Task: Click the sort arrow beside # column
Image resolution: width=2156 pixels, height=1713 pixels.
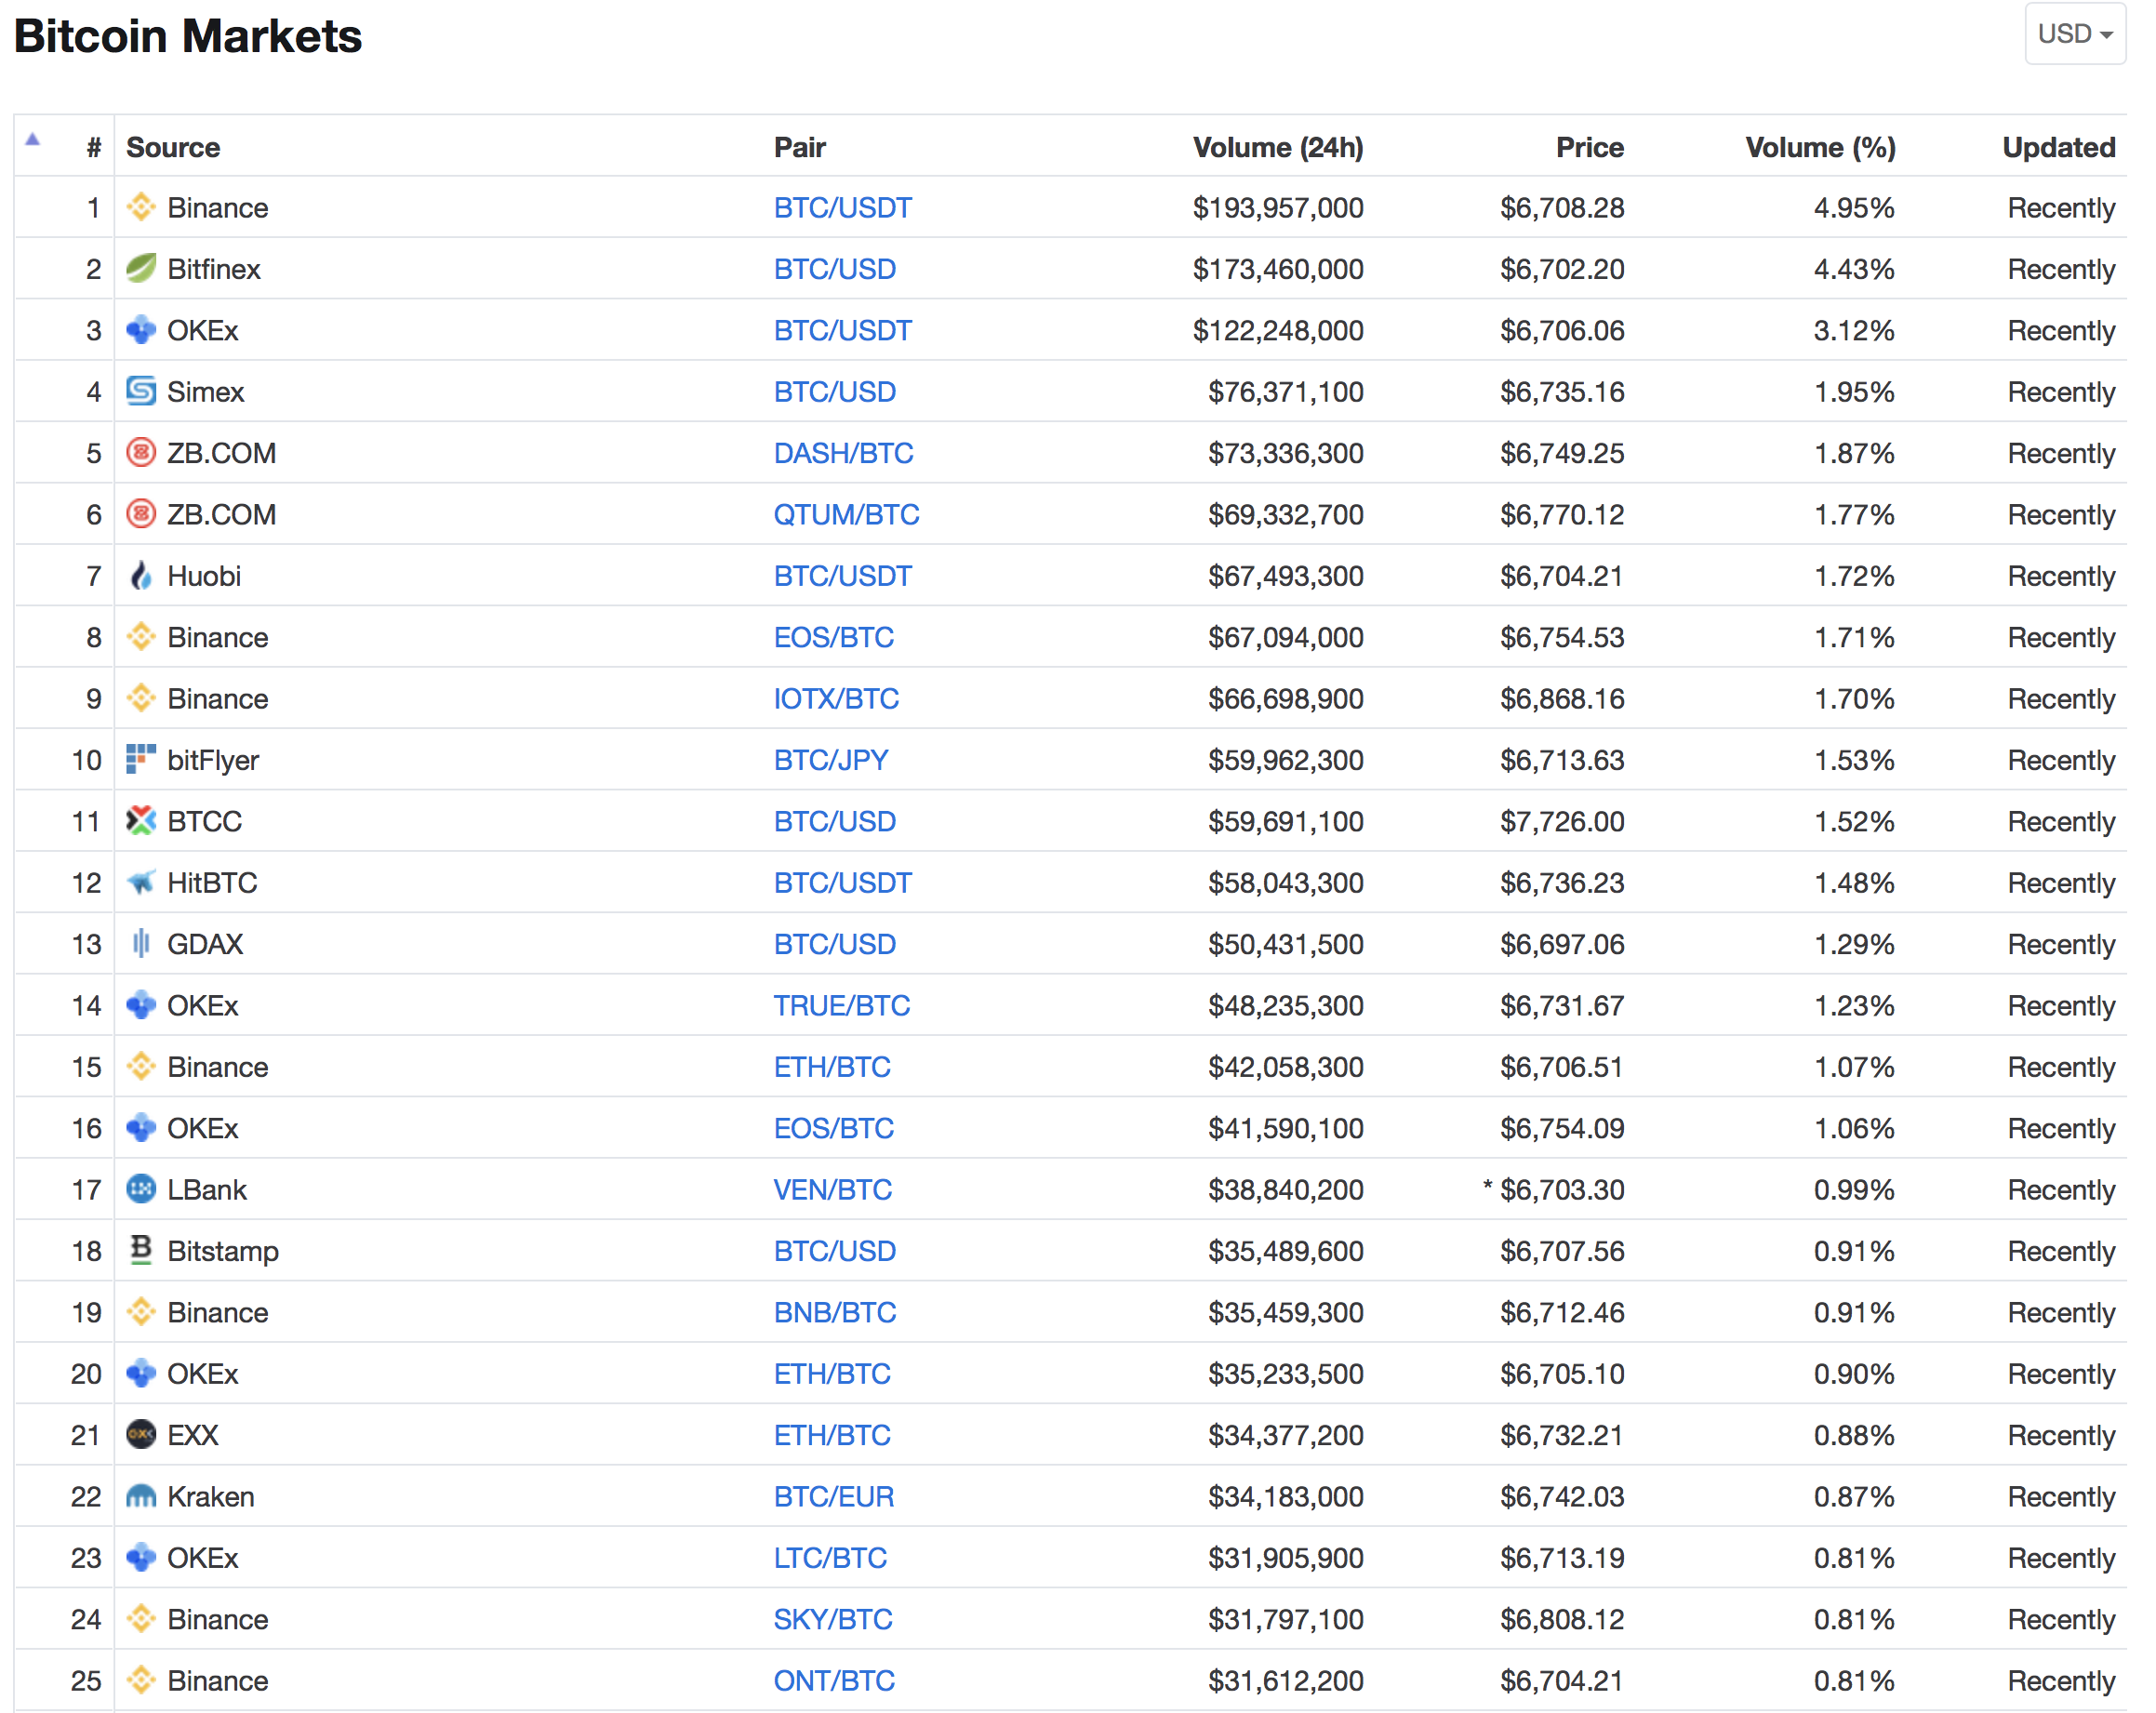Action: click(33, 140)
